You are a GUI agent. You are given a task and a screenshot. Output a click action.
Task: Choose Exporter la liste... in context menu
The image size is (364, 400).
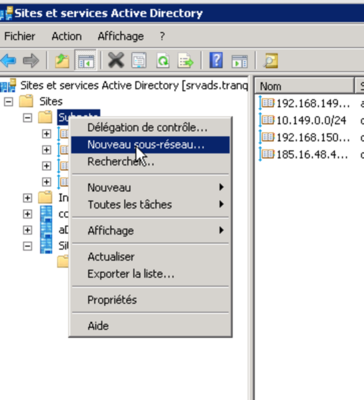click(150, 274)
